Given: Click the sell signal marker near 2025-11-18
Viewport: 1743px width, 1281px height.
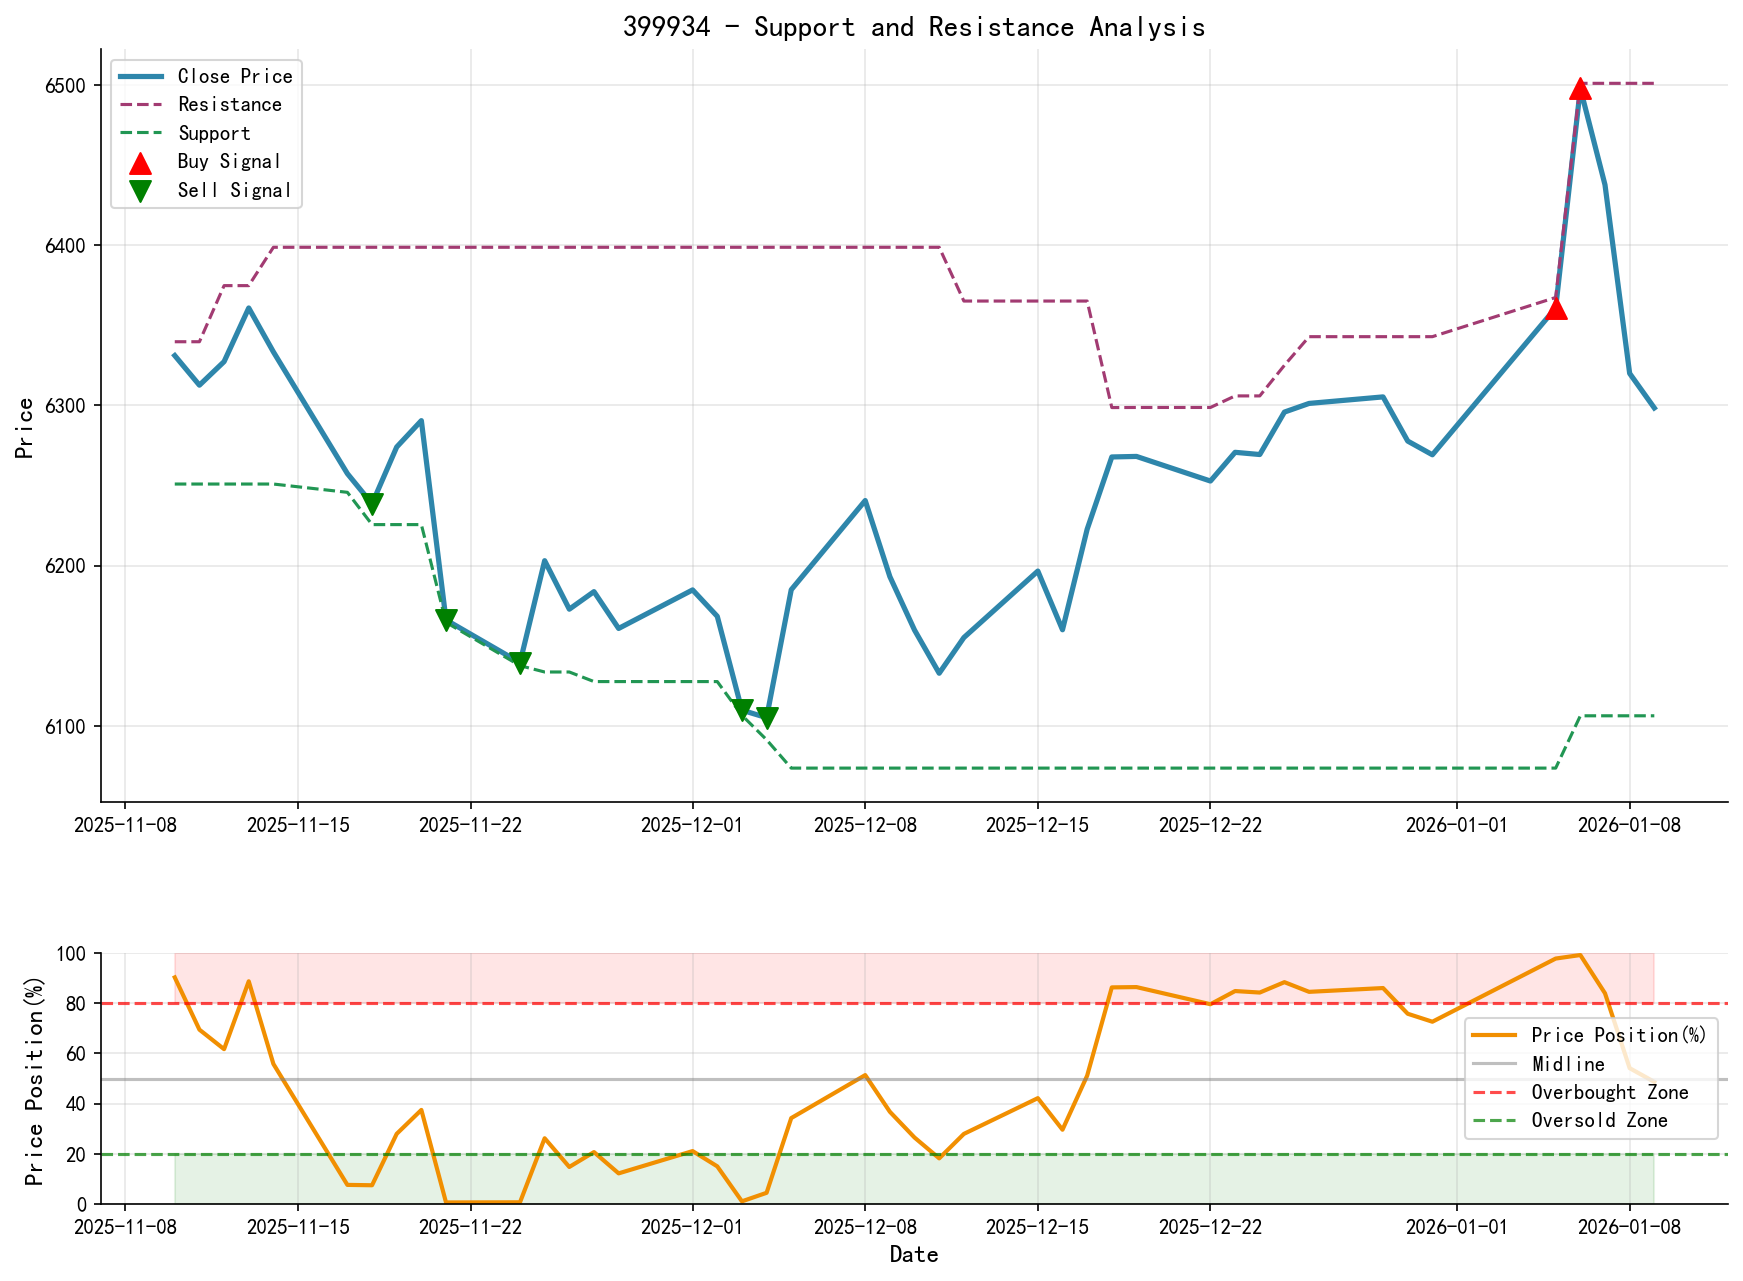Looking at the screenshot, I should (371, 503).
